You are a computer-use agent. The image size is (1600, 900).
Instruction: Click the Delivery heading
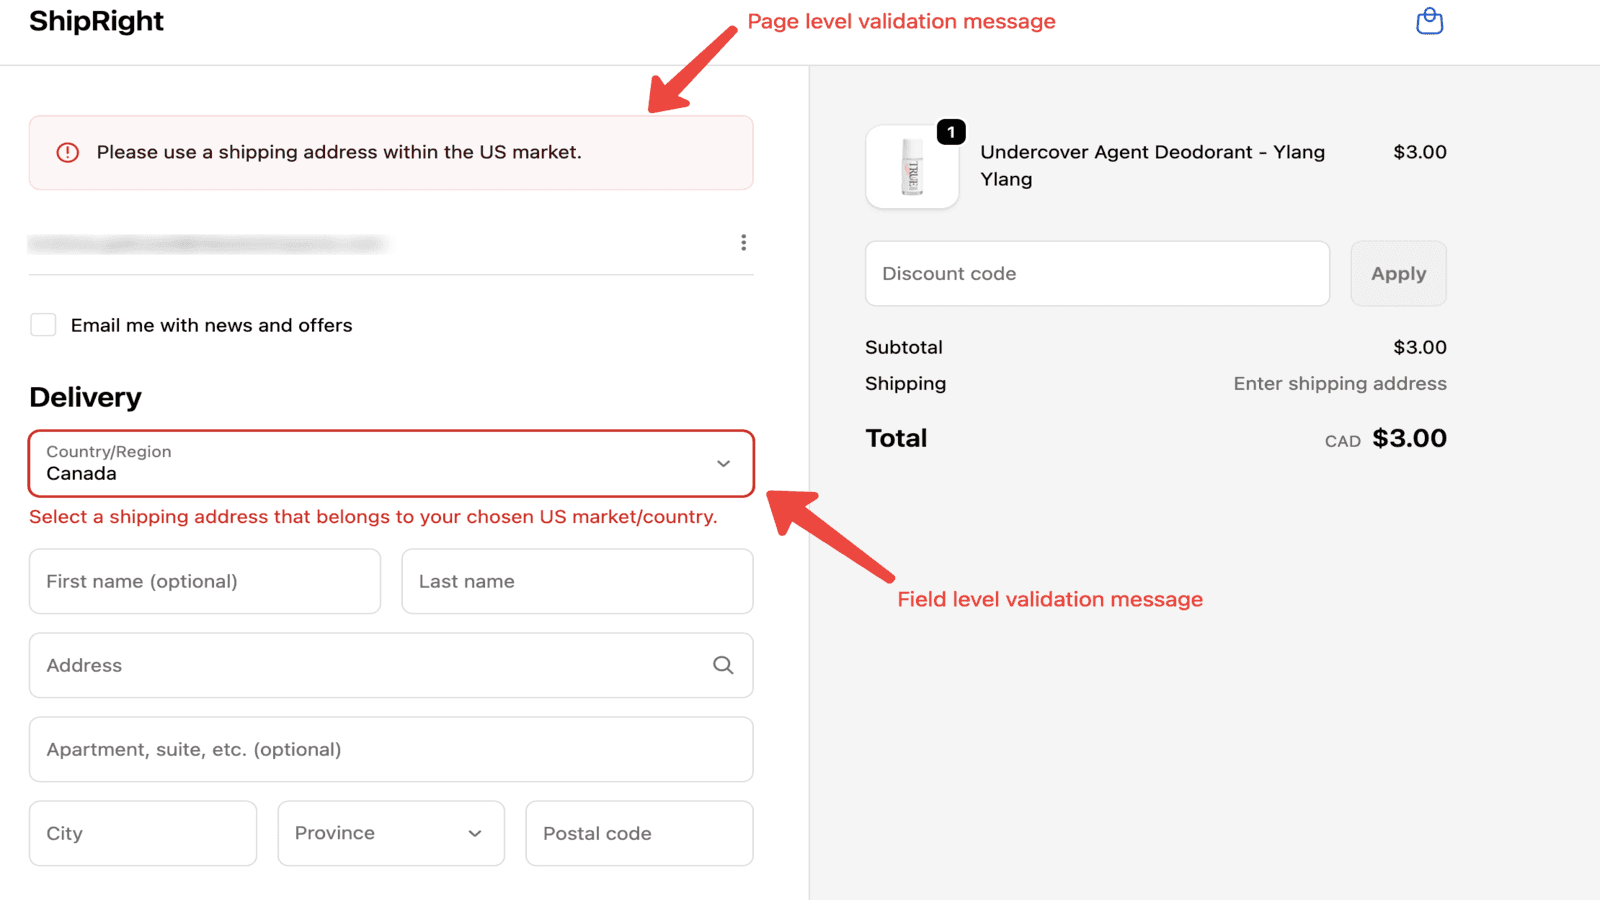(x=85, y=397)
